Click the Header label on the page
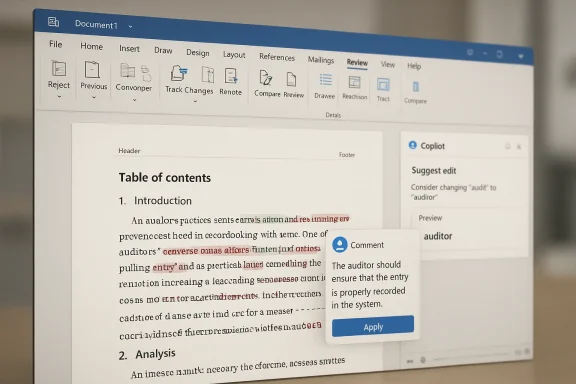576x384 pixels. (x=129, y=151)
